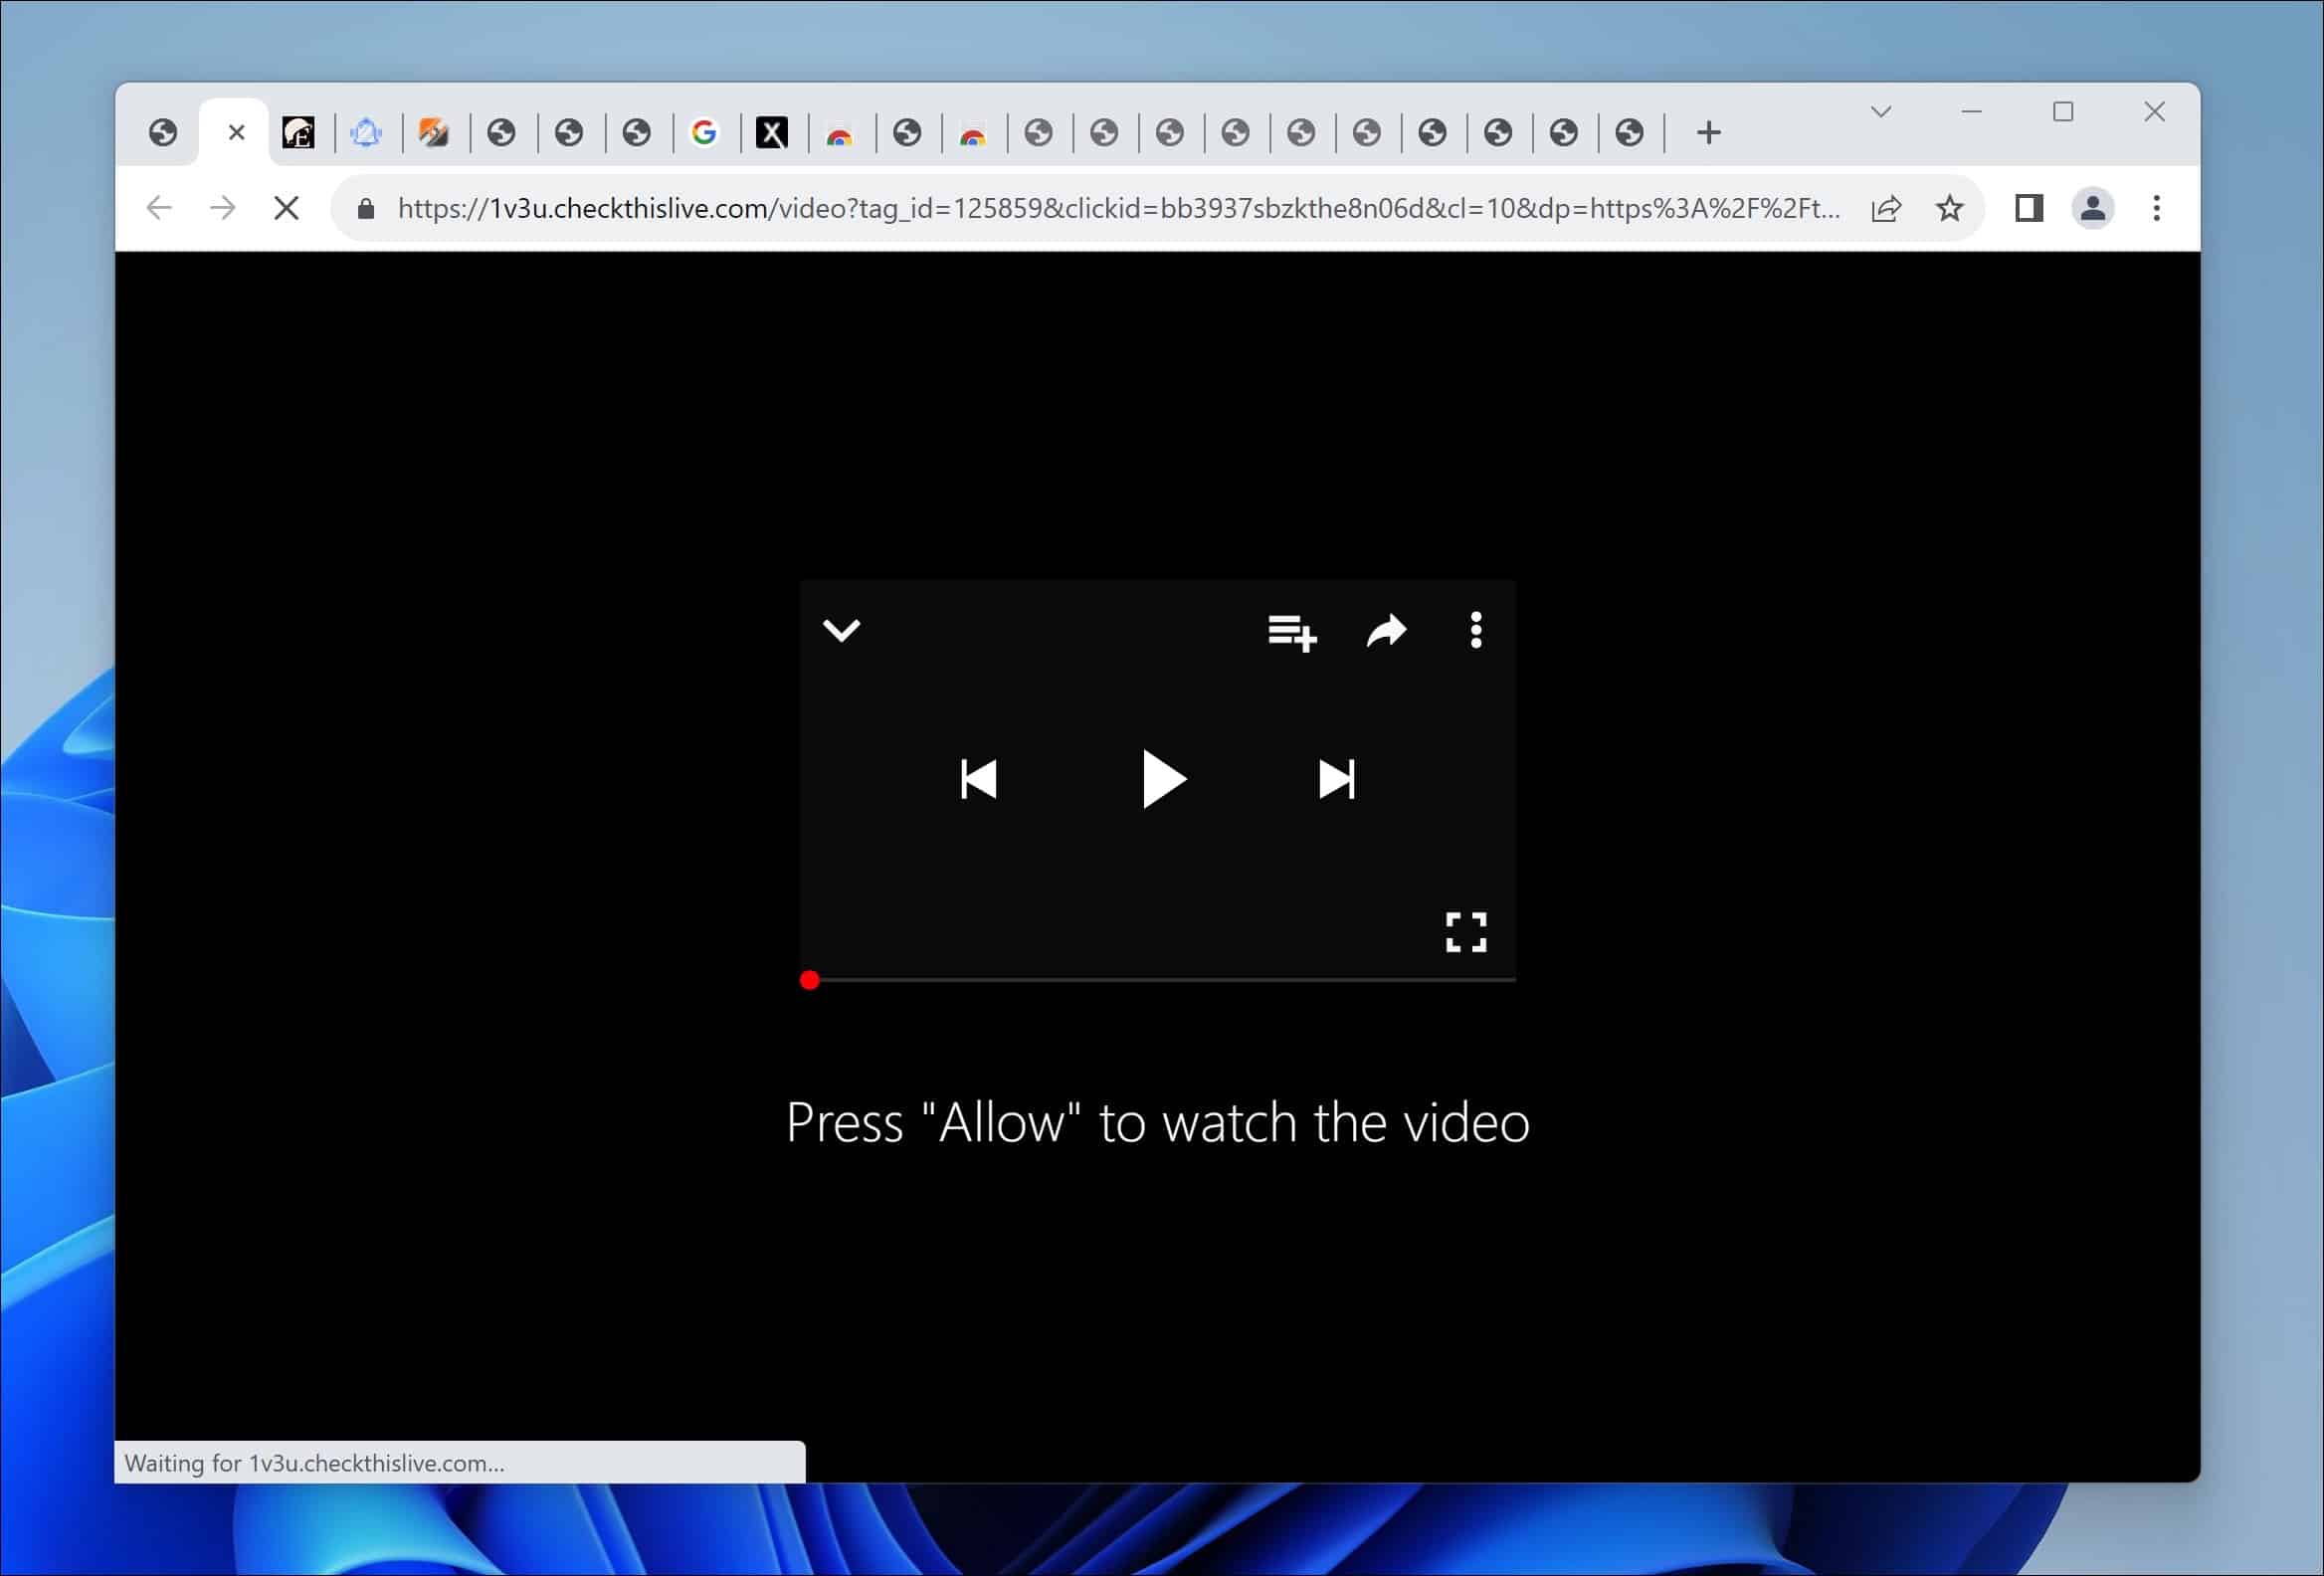Toggle the browser side panel

(2029, 208)
